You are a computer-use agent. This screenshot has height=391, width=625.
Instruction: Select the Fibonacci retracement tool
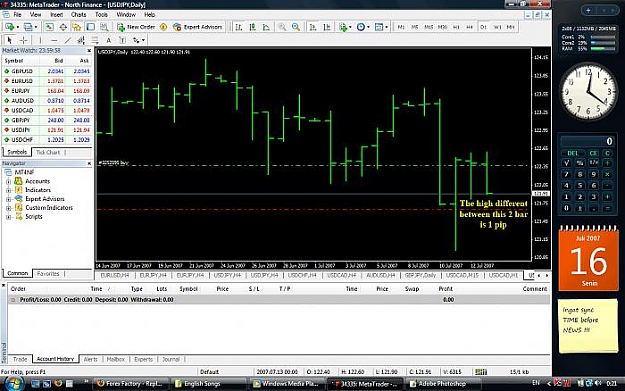[x=95, y=40]
